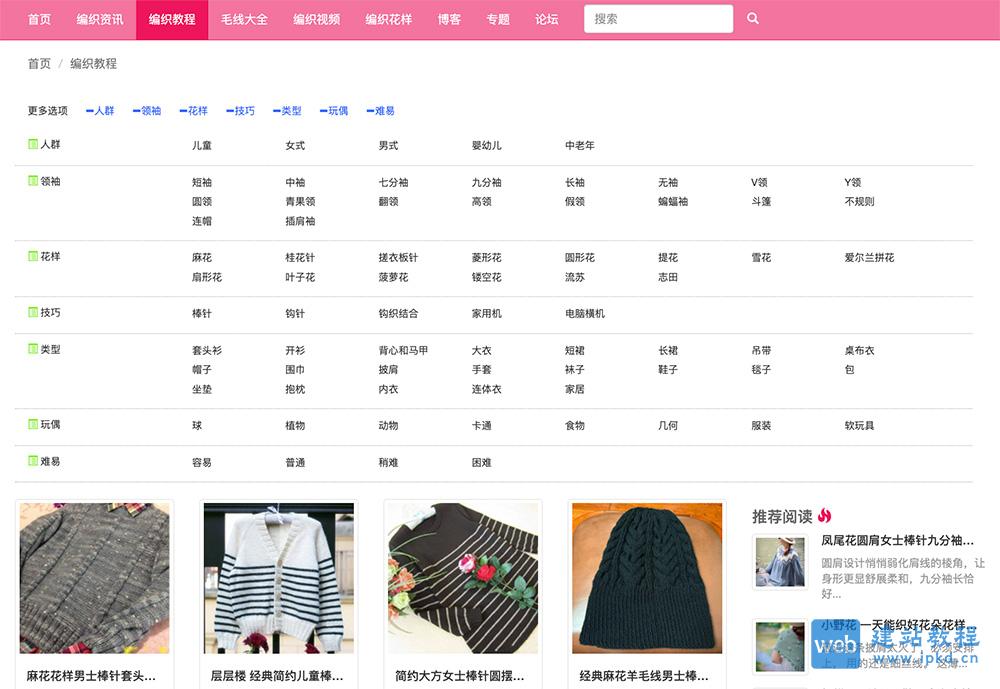This screenshot has width=1000, height=689.
Task: Click the search magnifier icon
Action: 753,18
